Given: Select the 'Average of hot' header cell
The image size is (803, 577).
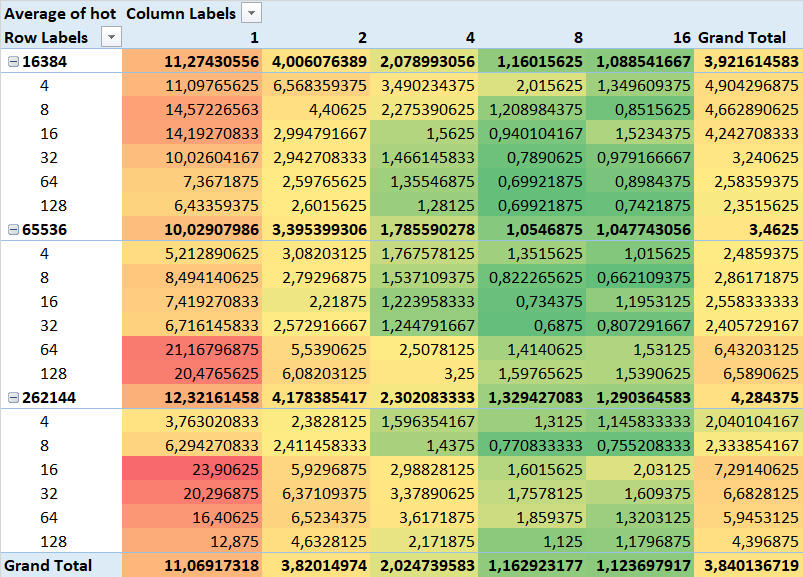Looking at the screenshot, I should (x=60, y=13).
